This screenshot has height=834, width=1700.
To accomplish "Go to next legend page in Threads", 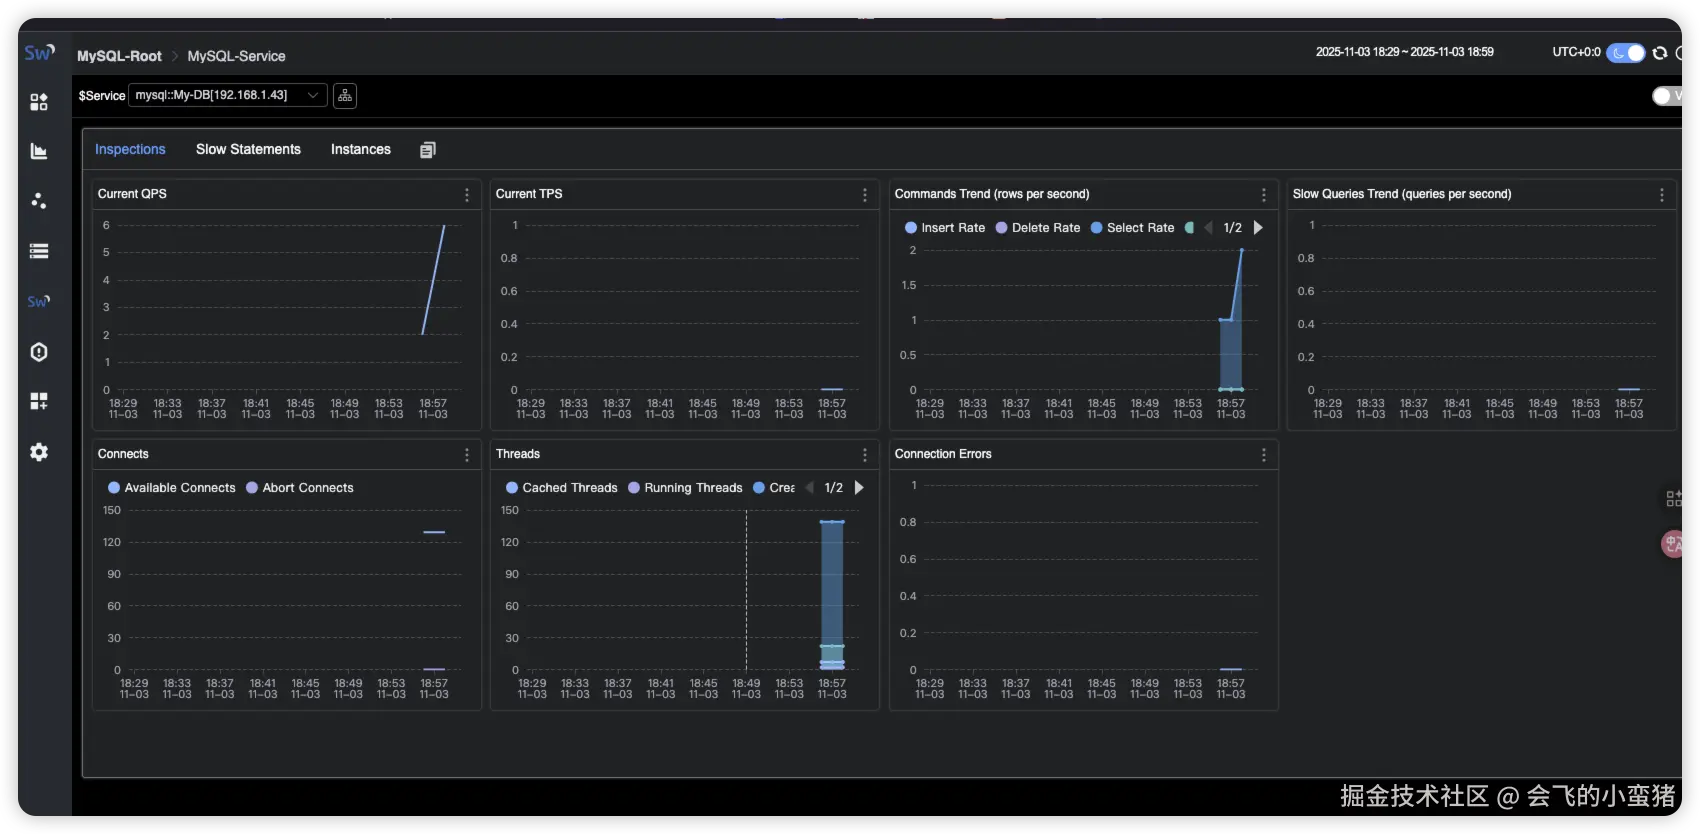I will click(859, 488).
